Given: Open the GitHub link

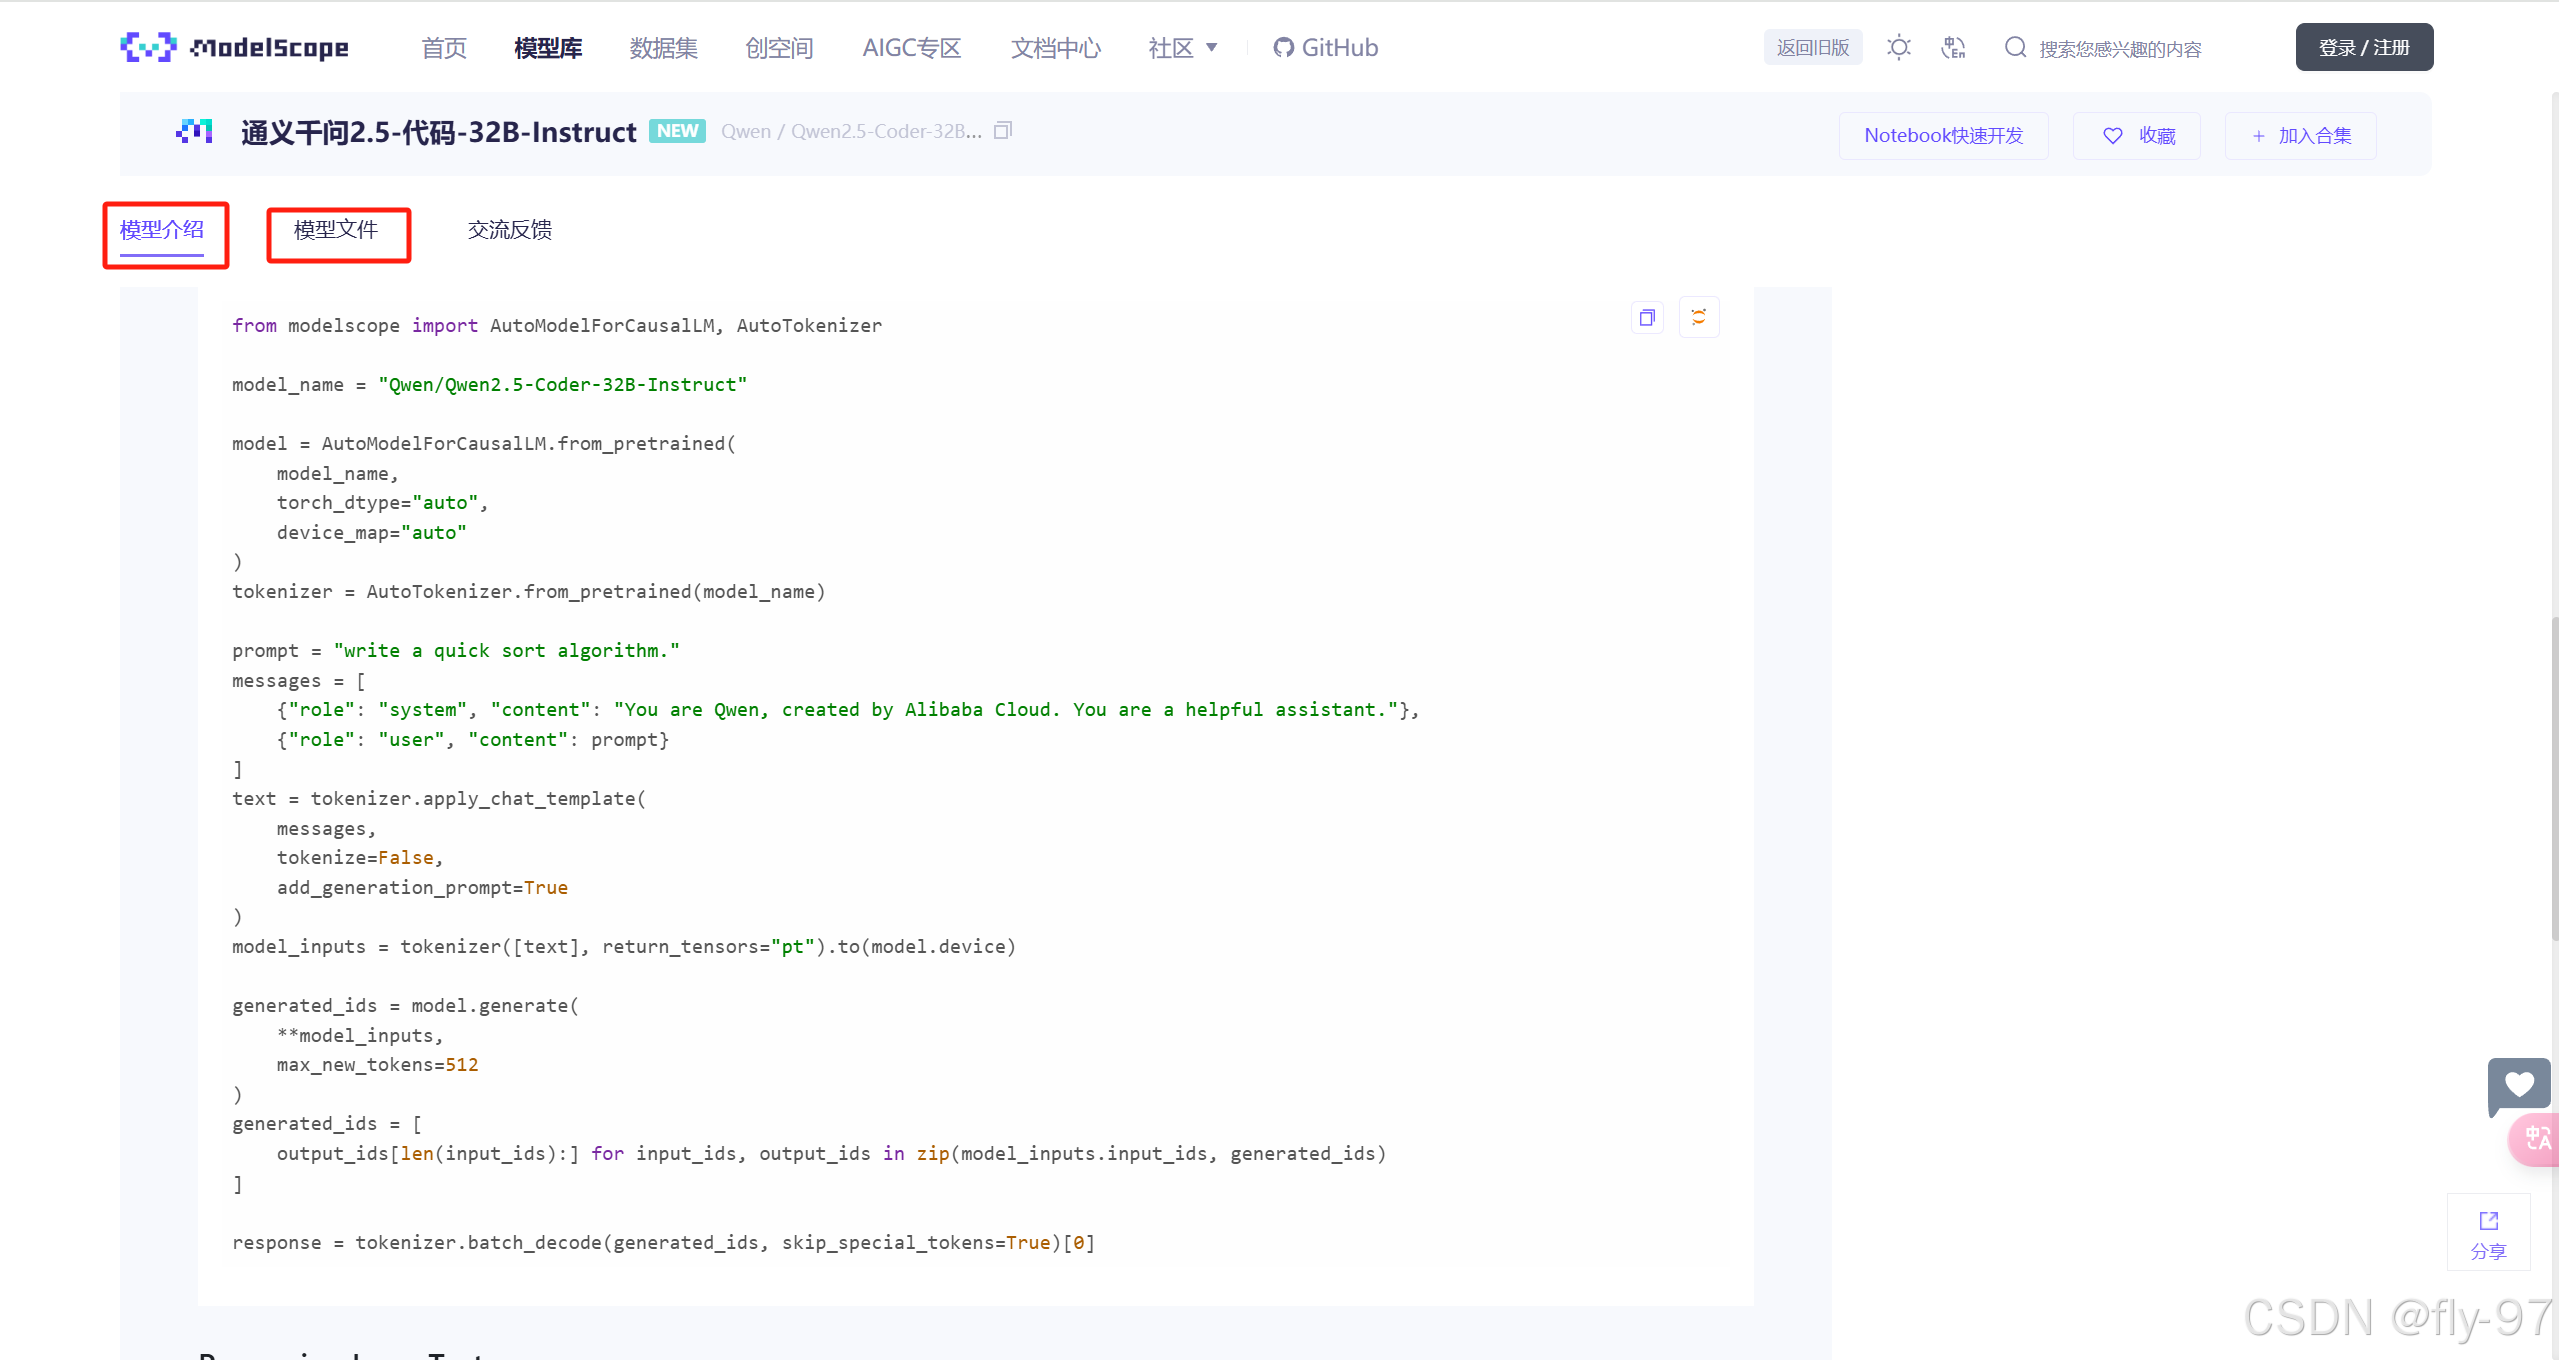Looking at the screenshot, I should 1326,48.
